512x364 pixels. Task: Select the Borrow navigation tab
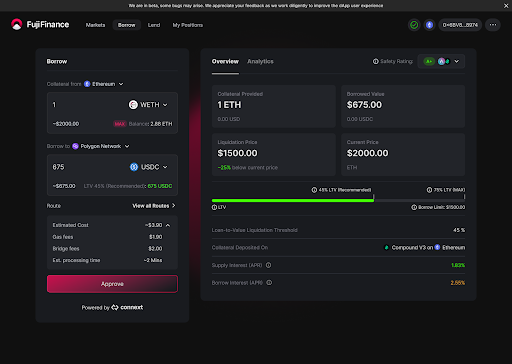click(x=127, y=25)
